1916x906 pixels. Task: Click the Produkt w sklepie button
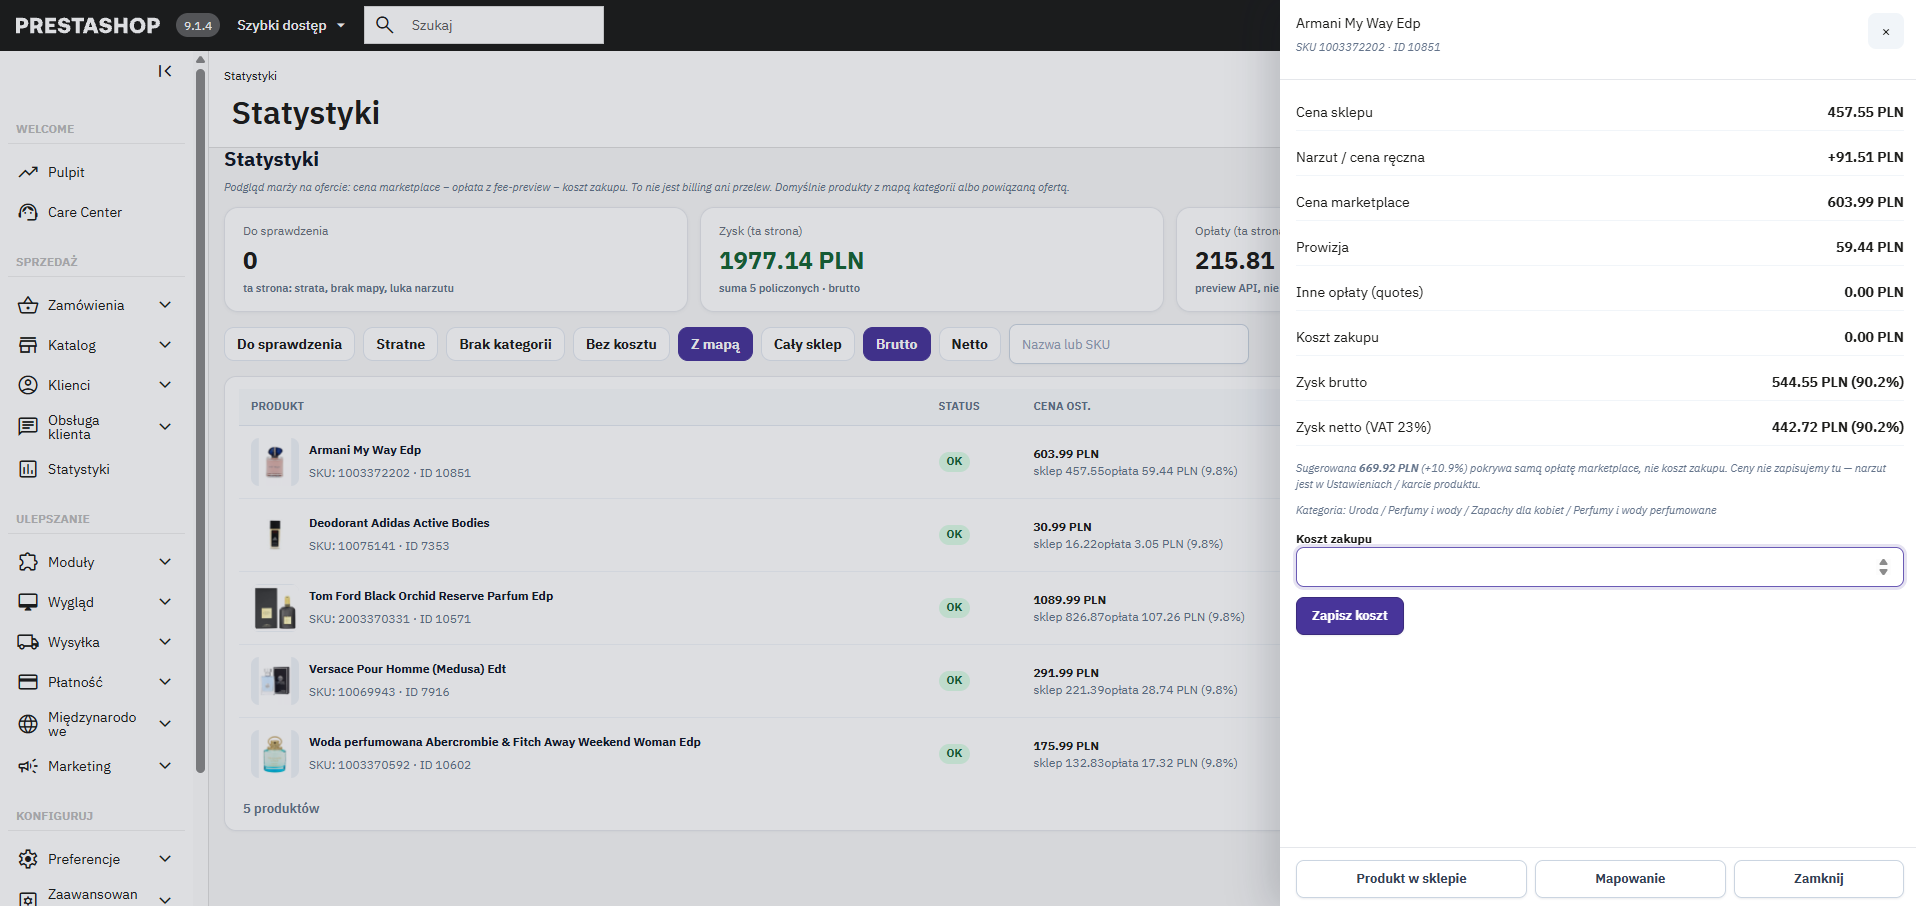coord(1411,879)
